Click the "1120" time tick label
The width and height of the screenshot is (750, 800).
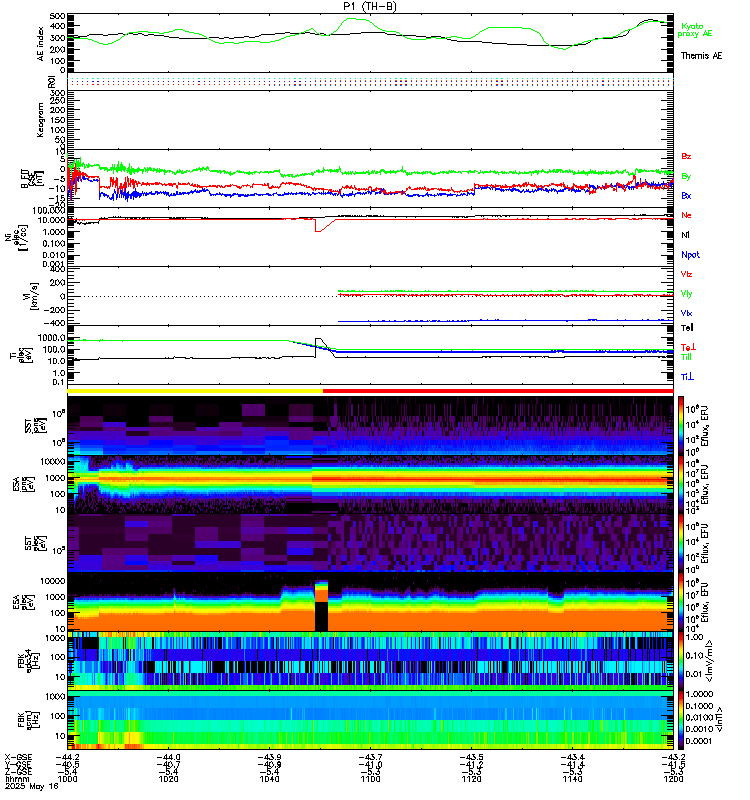coord(471,779)
